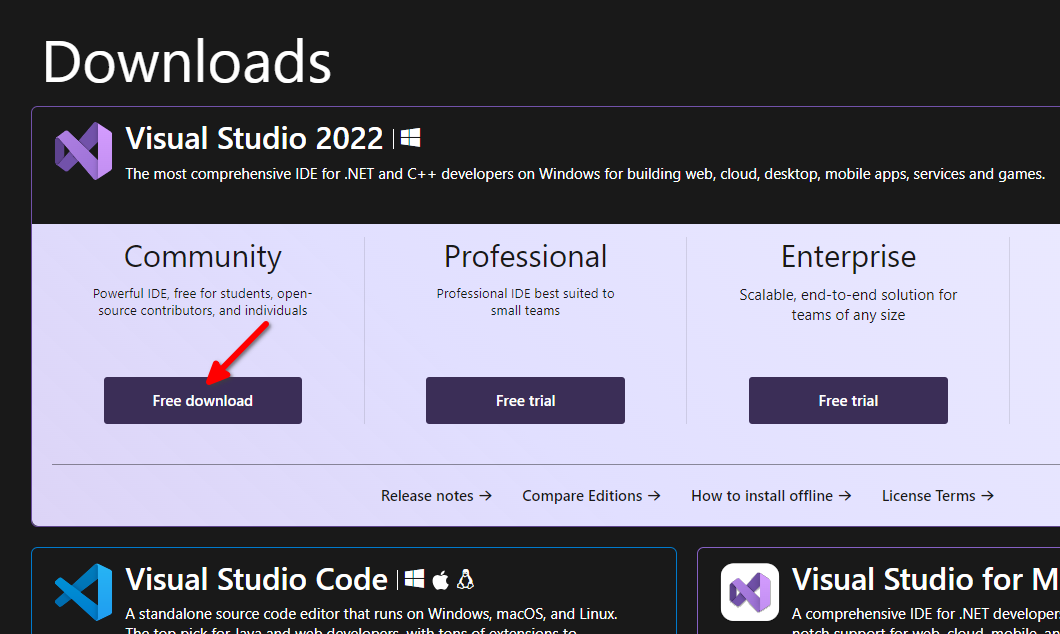Click the Visual Studio 2022 heading

tap(254, 139)
